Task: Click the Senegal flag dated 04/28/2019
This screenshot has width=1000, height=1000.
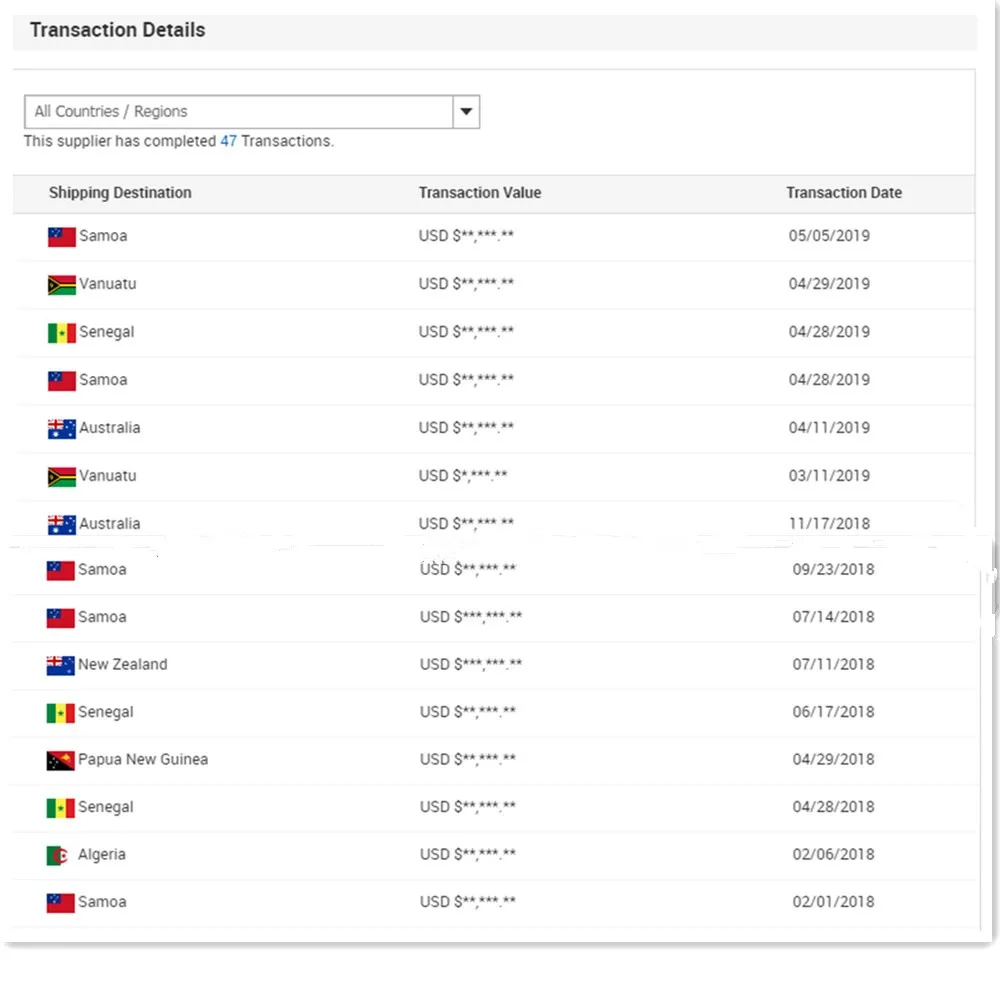Action: click(x=61, y=333)
